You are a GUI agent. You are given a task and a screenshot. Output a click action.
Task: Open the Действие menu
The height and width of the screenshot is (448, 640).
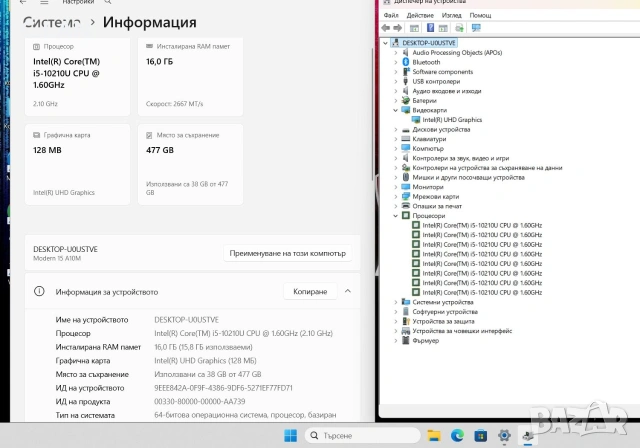[x=420, y=16]
